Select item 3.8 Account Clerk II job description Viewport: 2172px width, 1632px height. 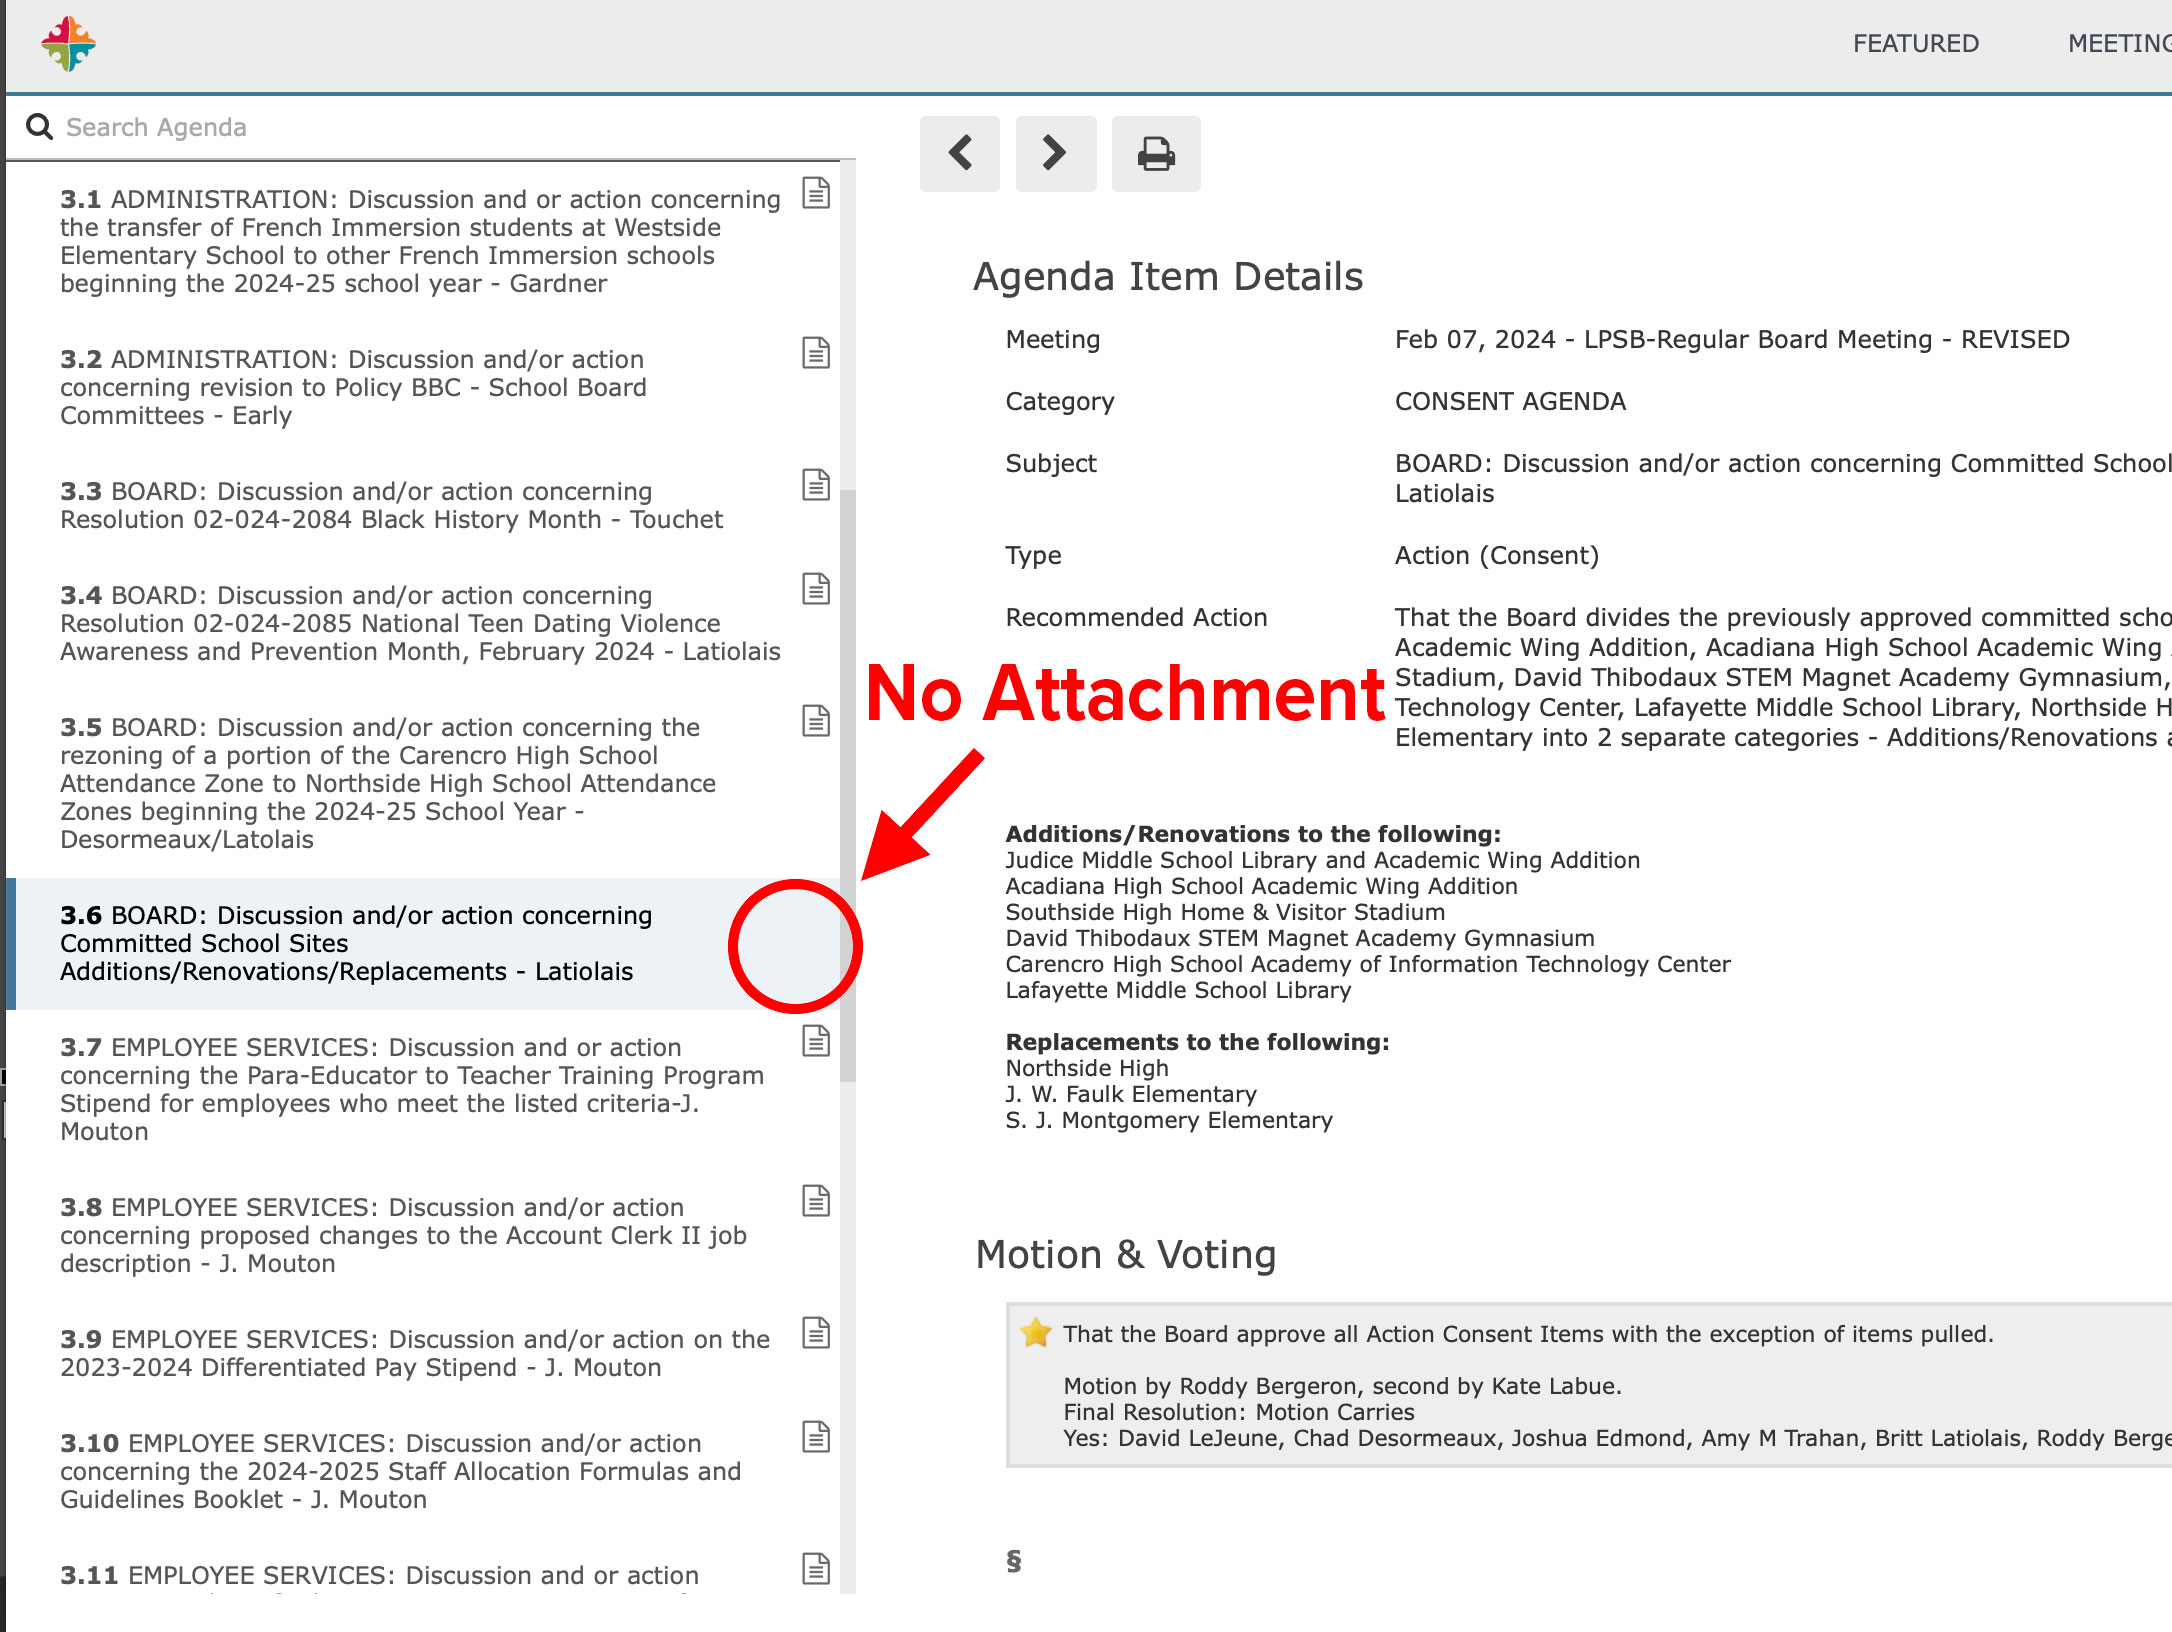pos(400,1236)
